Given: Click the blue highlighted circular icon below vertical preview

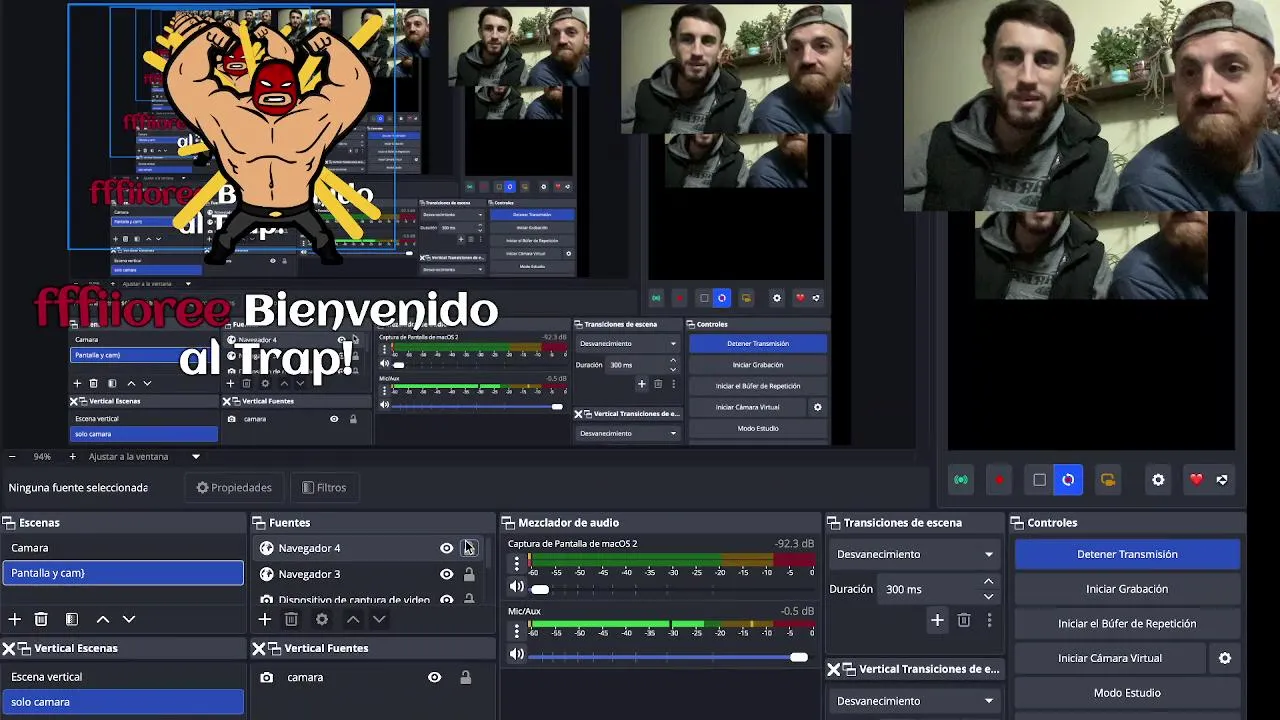Looking at the screenshot, I should [x=1068, y=480].
